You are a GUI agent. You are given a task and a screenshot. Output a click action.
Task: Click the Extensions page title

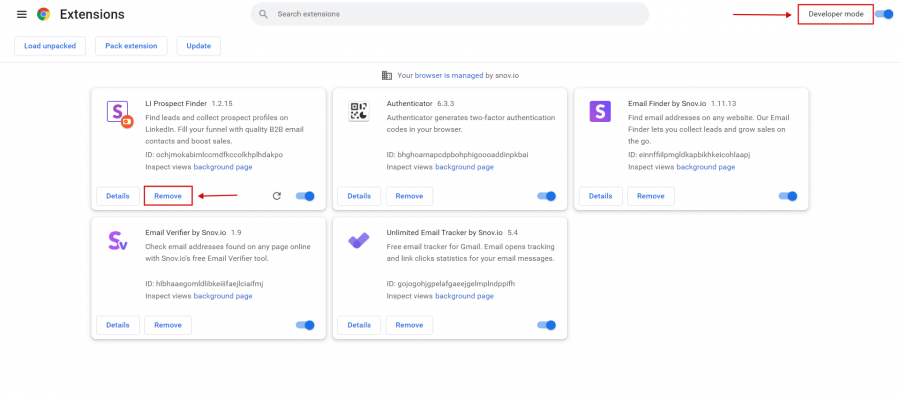(x=92, y=14)
